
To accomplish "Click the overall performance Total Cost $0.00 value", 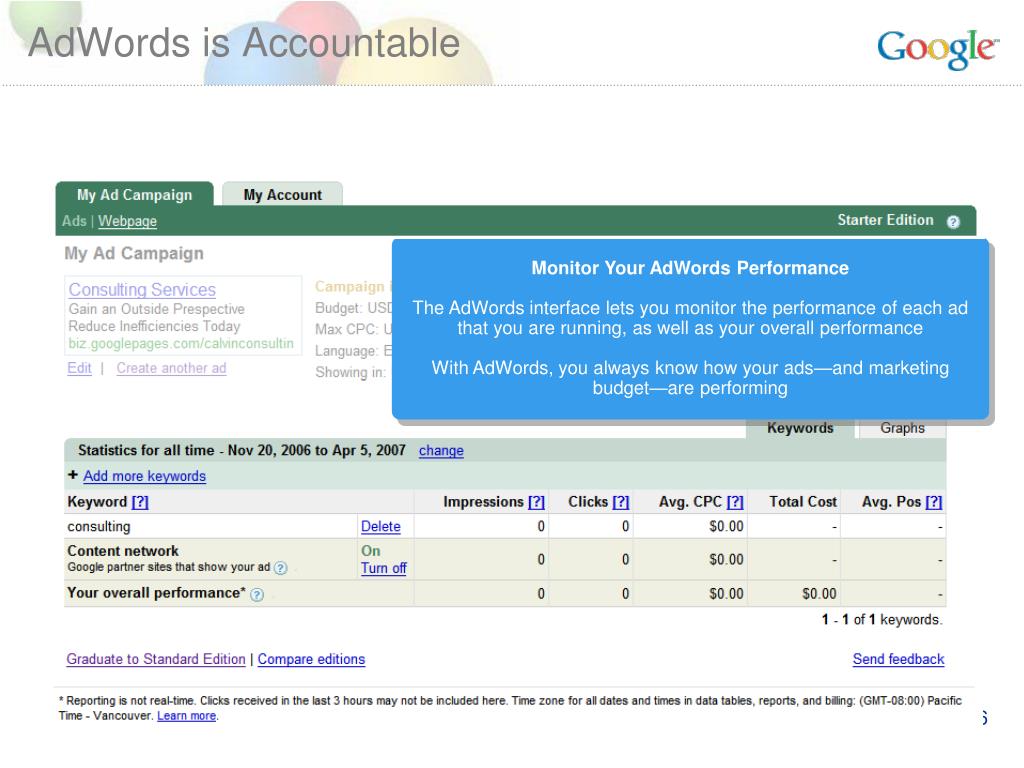I will pyautogui.click(x=819, y=594).
